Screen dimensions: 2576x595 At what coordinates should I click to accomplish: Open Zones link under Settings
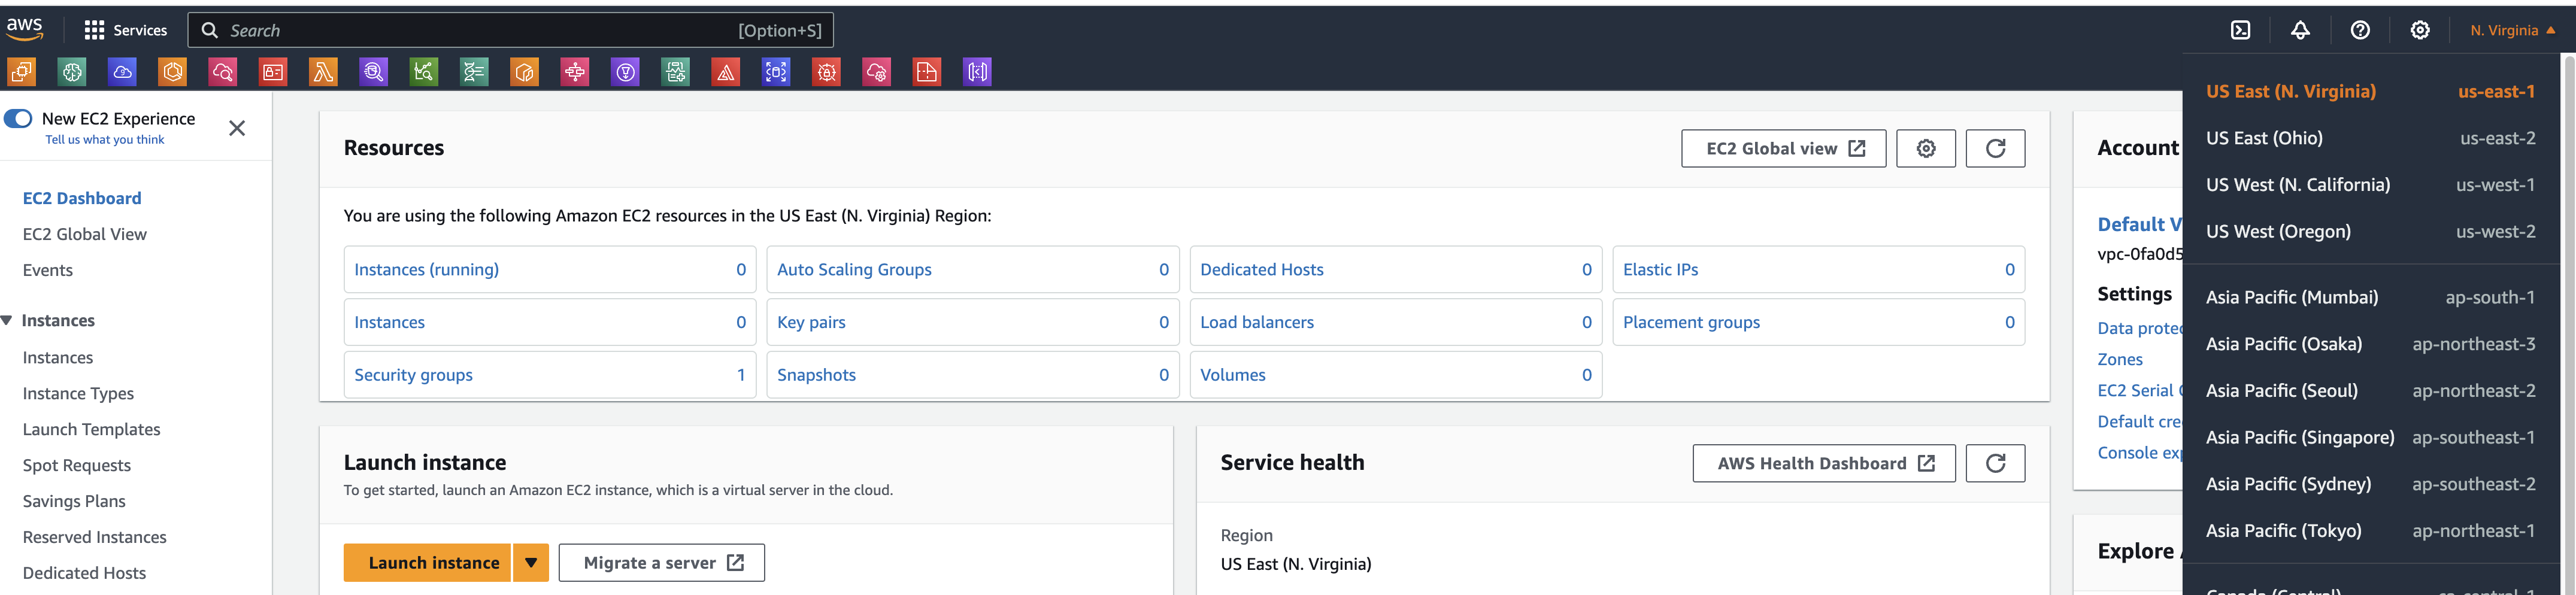[x=2120, y=359]
